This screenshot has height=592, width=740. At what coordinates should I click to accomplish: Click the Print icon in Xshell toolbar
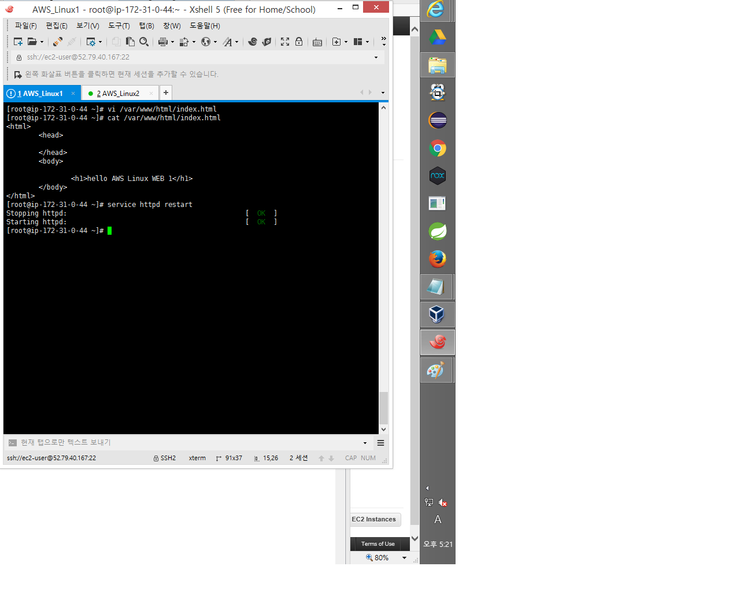[x=164, y=42]
